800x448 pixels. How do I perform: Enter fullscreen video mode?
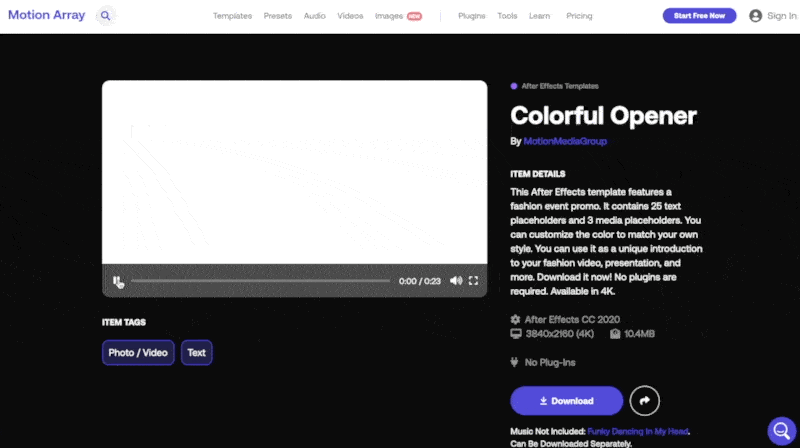coord(473,281)
